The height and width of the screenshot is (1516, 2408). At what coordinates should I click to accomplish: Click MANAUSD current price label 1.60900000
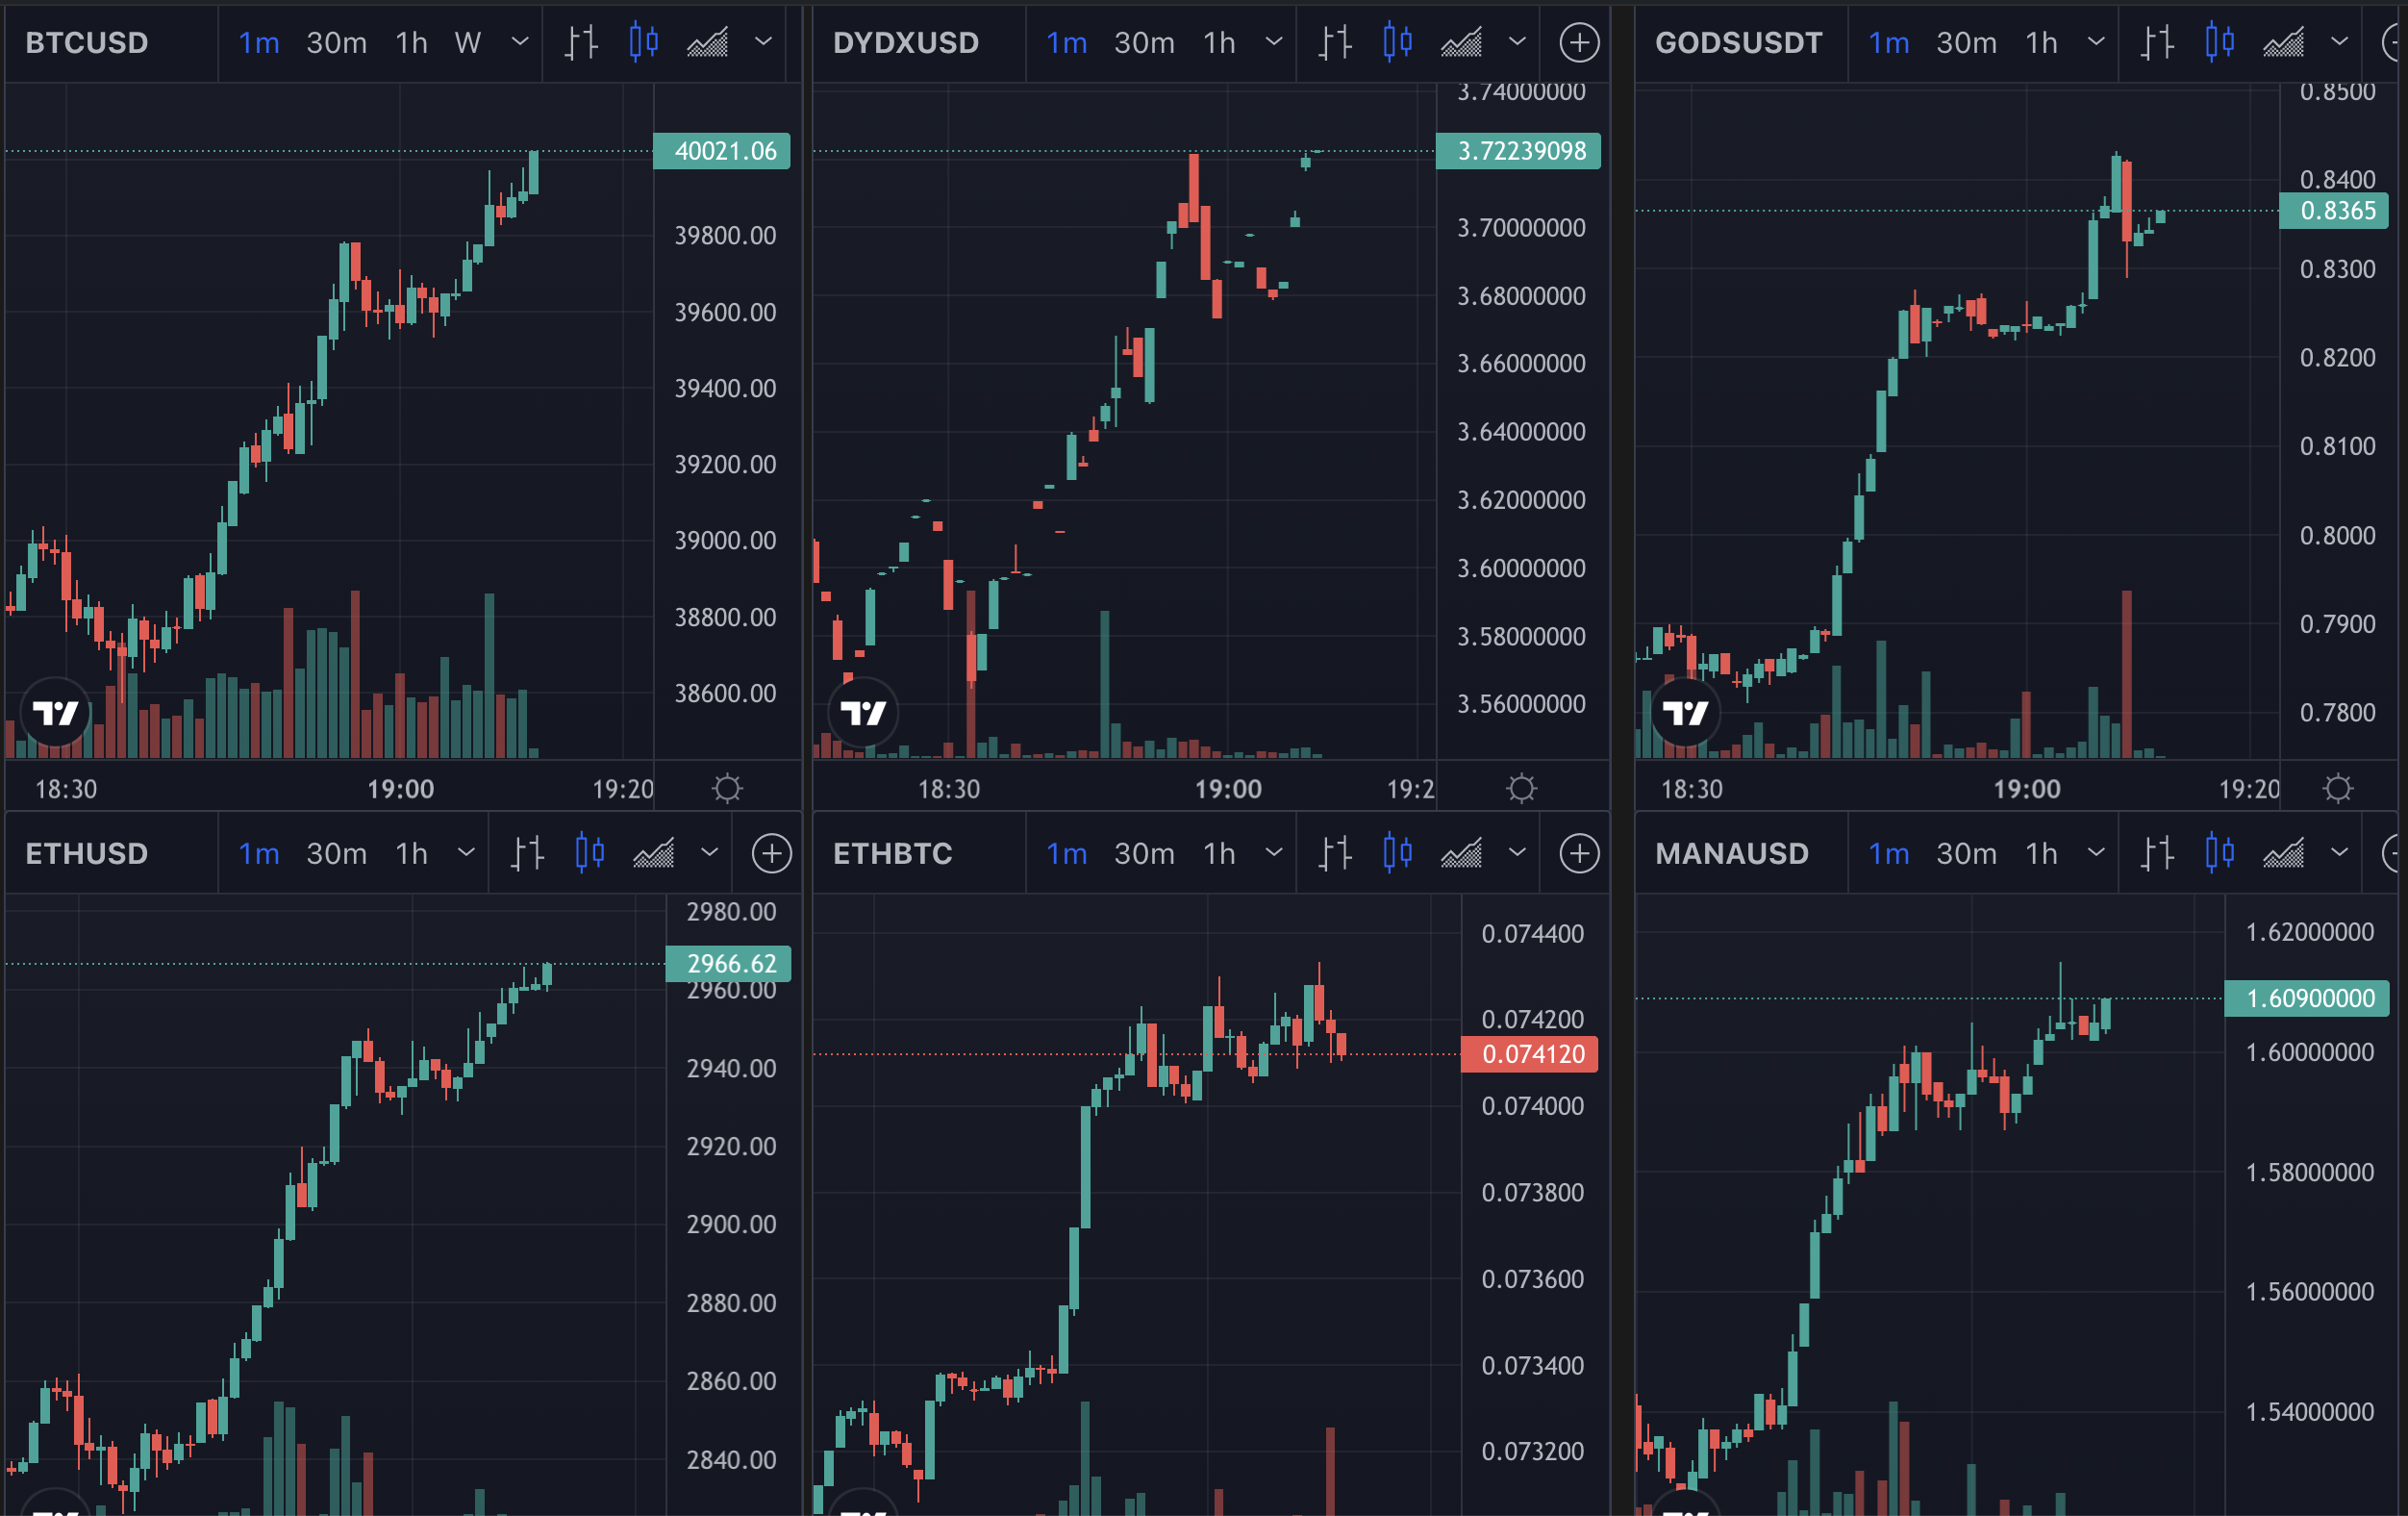[x=2306, y=998]
